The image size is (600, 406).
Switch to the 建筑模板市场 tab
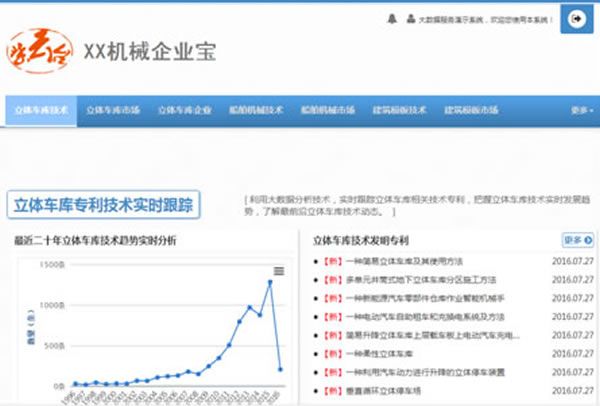coord(471,110)
